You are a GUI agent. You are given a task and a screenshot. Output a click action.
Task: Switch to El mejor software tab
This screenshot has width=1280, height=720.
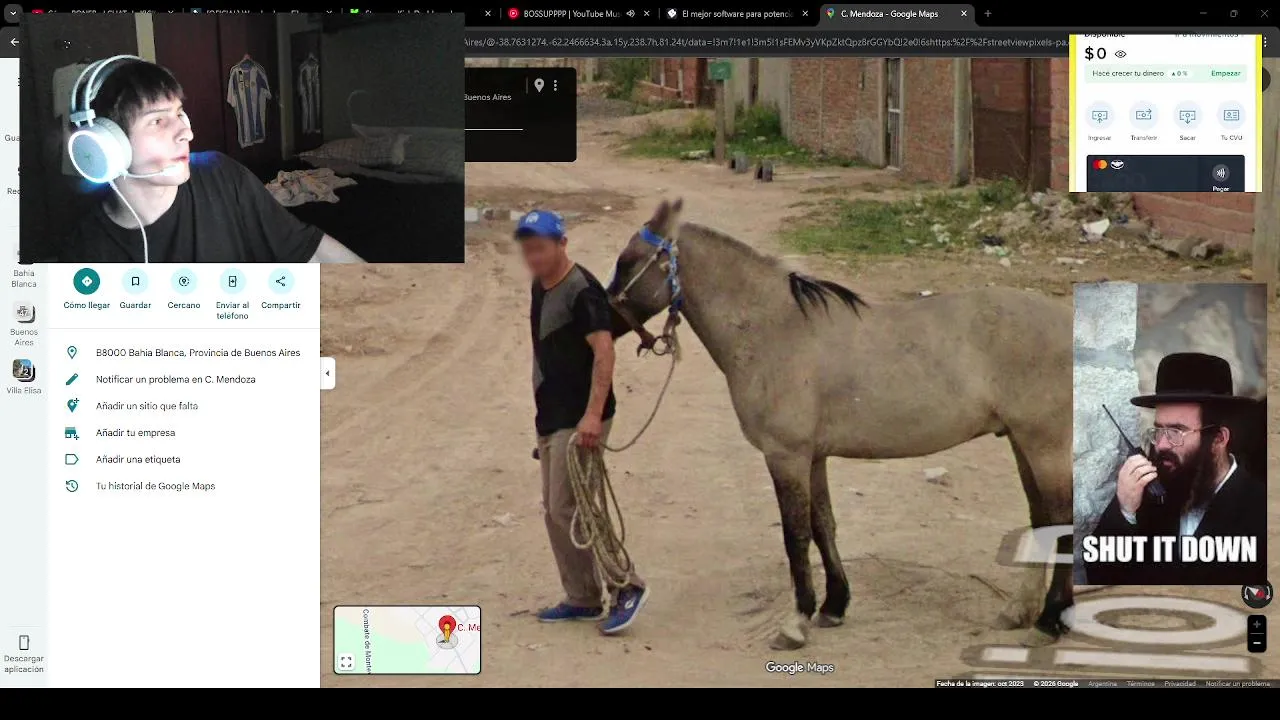click(x=738, y=14)
